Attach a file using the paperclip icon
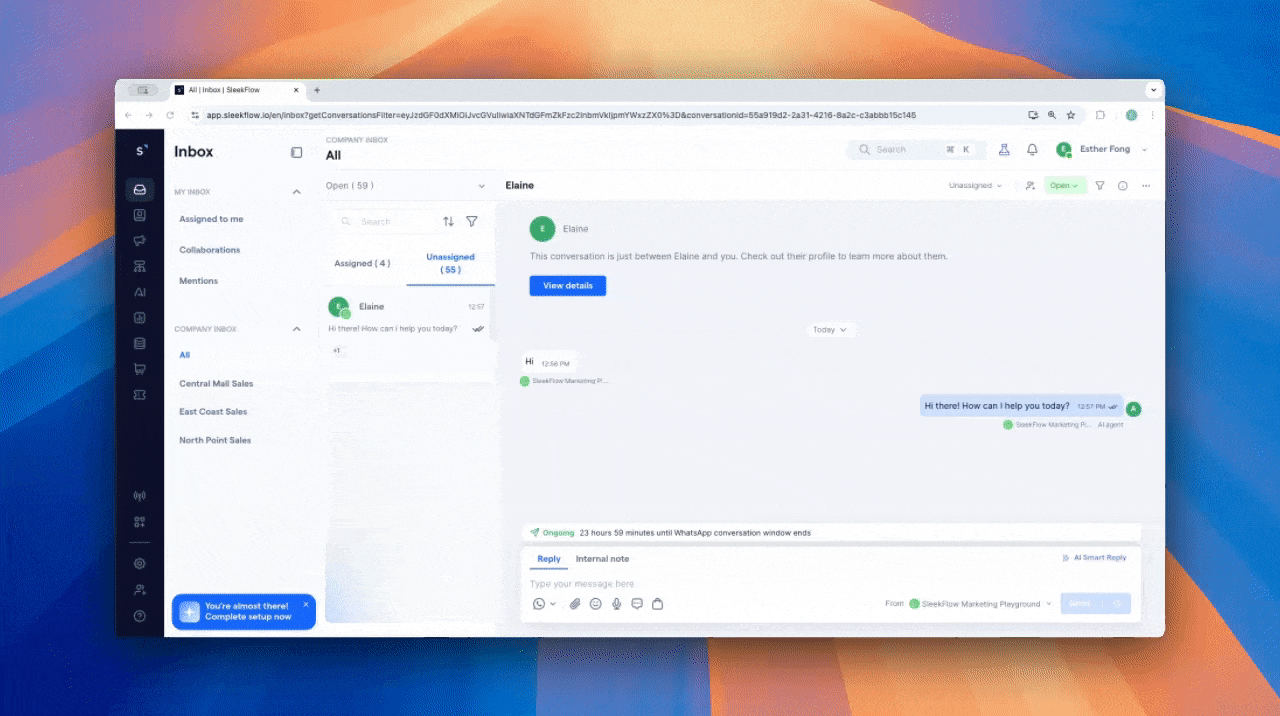Image resolution: width=1280 pixels, height=716 pixels. point(575,603)
